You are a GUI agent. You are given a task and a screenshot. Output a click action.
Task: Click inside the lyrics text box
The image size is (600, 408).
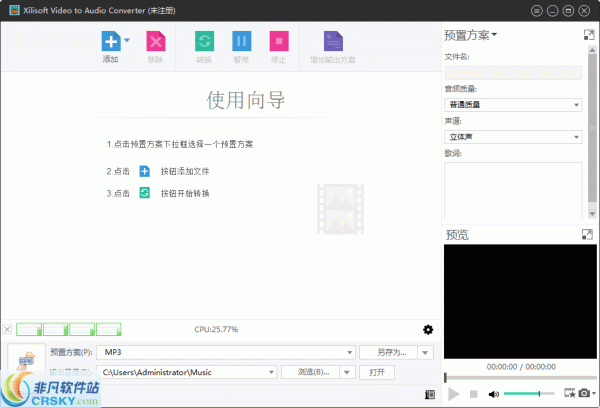tap(513, 190)
